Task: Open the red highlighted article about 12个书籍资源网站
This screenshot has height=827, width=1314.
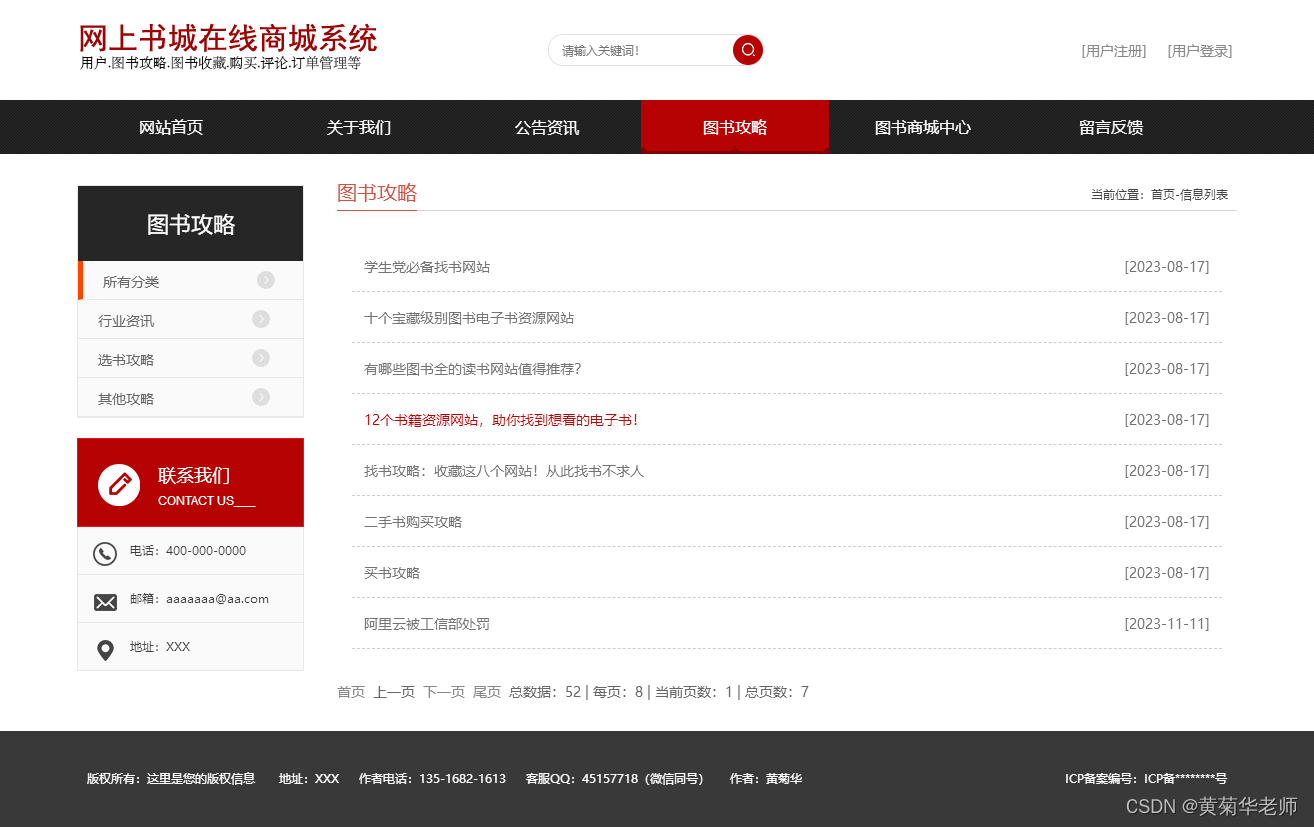Action: click(x=500, y=420)
